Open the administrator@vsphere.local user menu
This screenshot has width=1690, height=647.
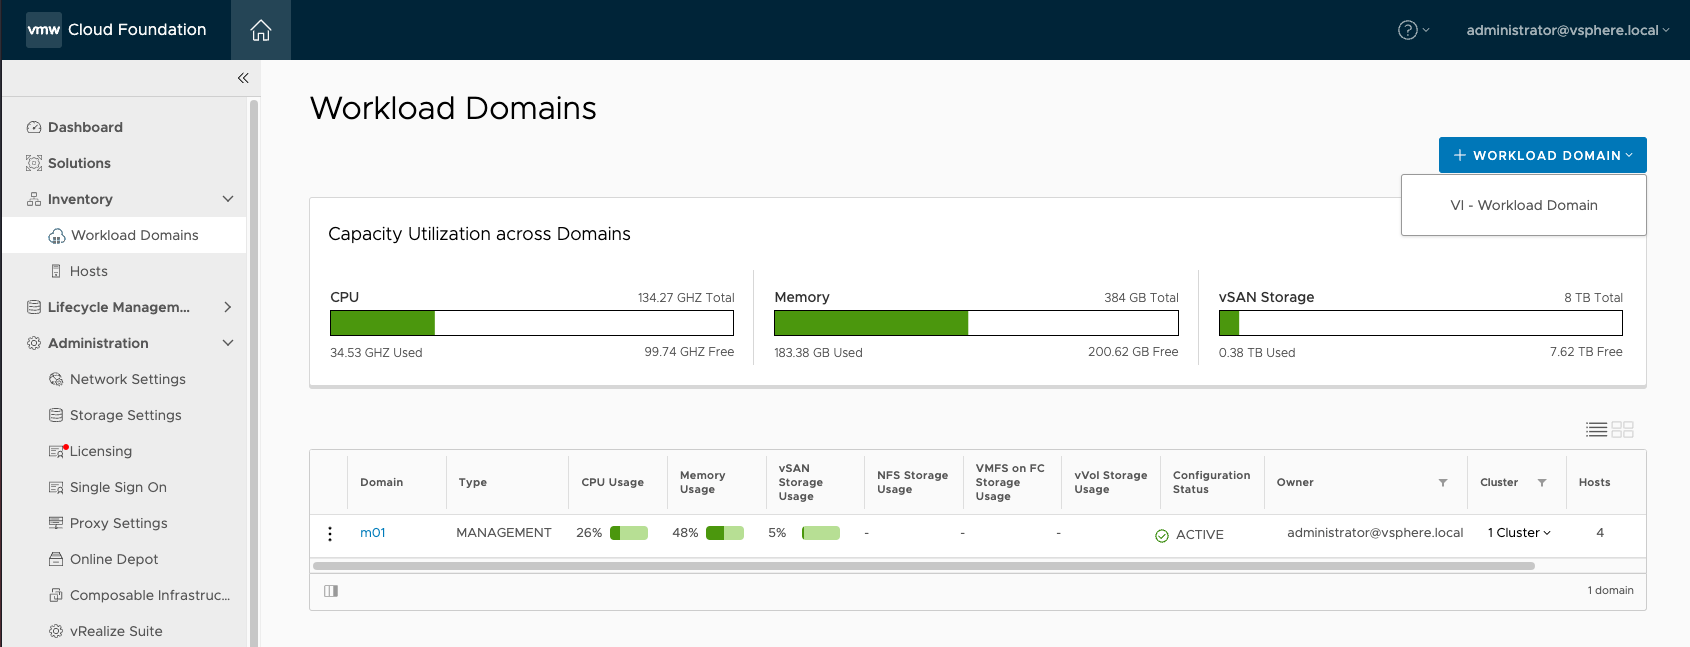pyautogui.click(x=1567, y=30)
